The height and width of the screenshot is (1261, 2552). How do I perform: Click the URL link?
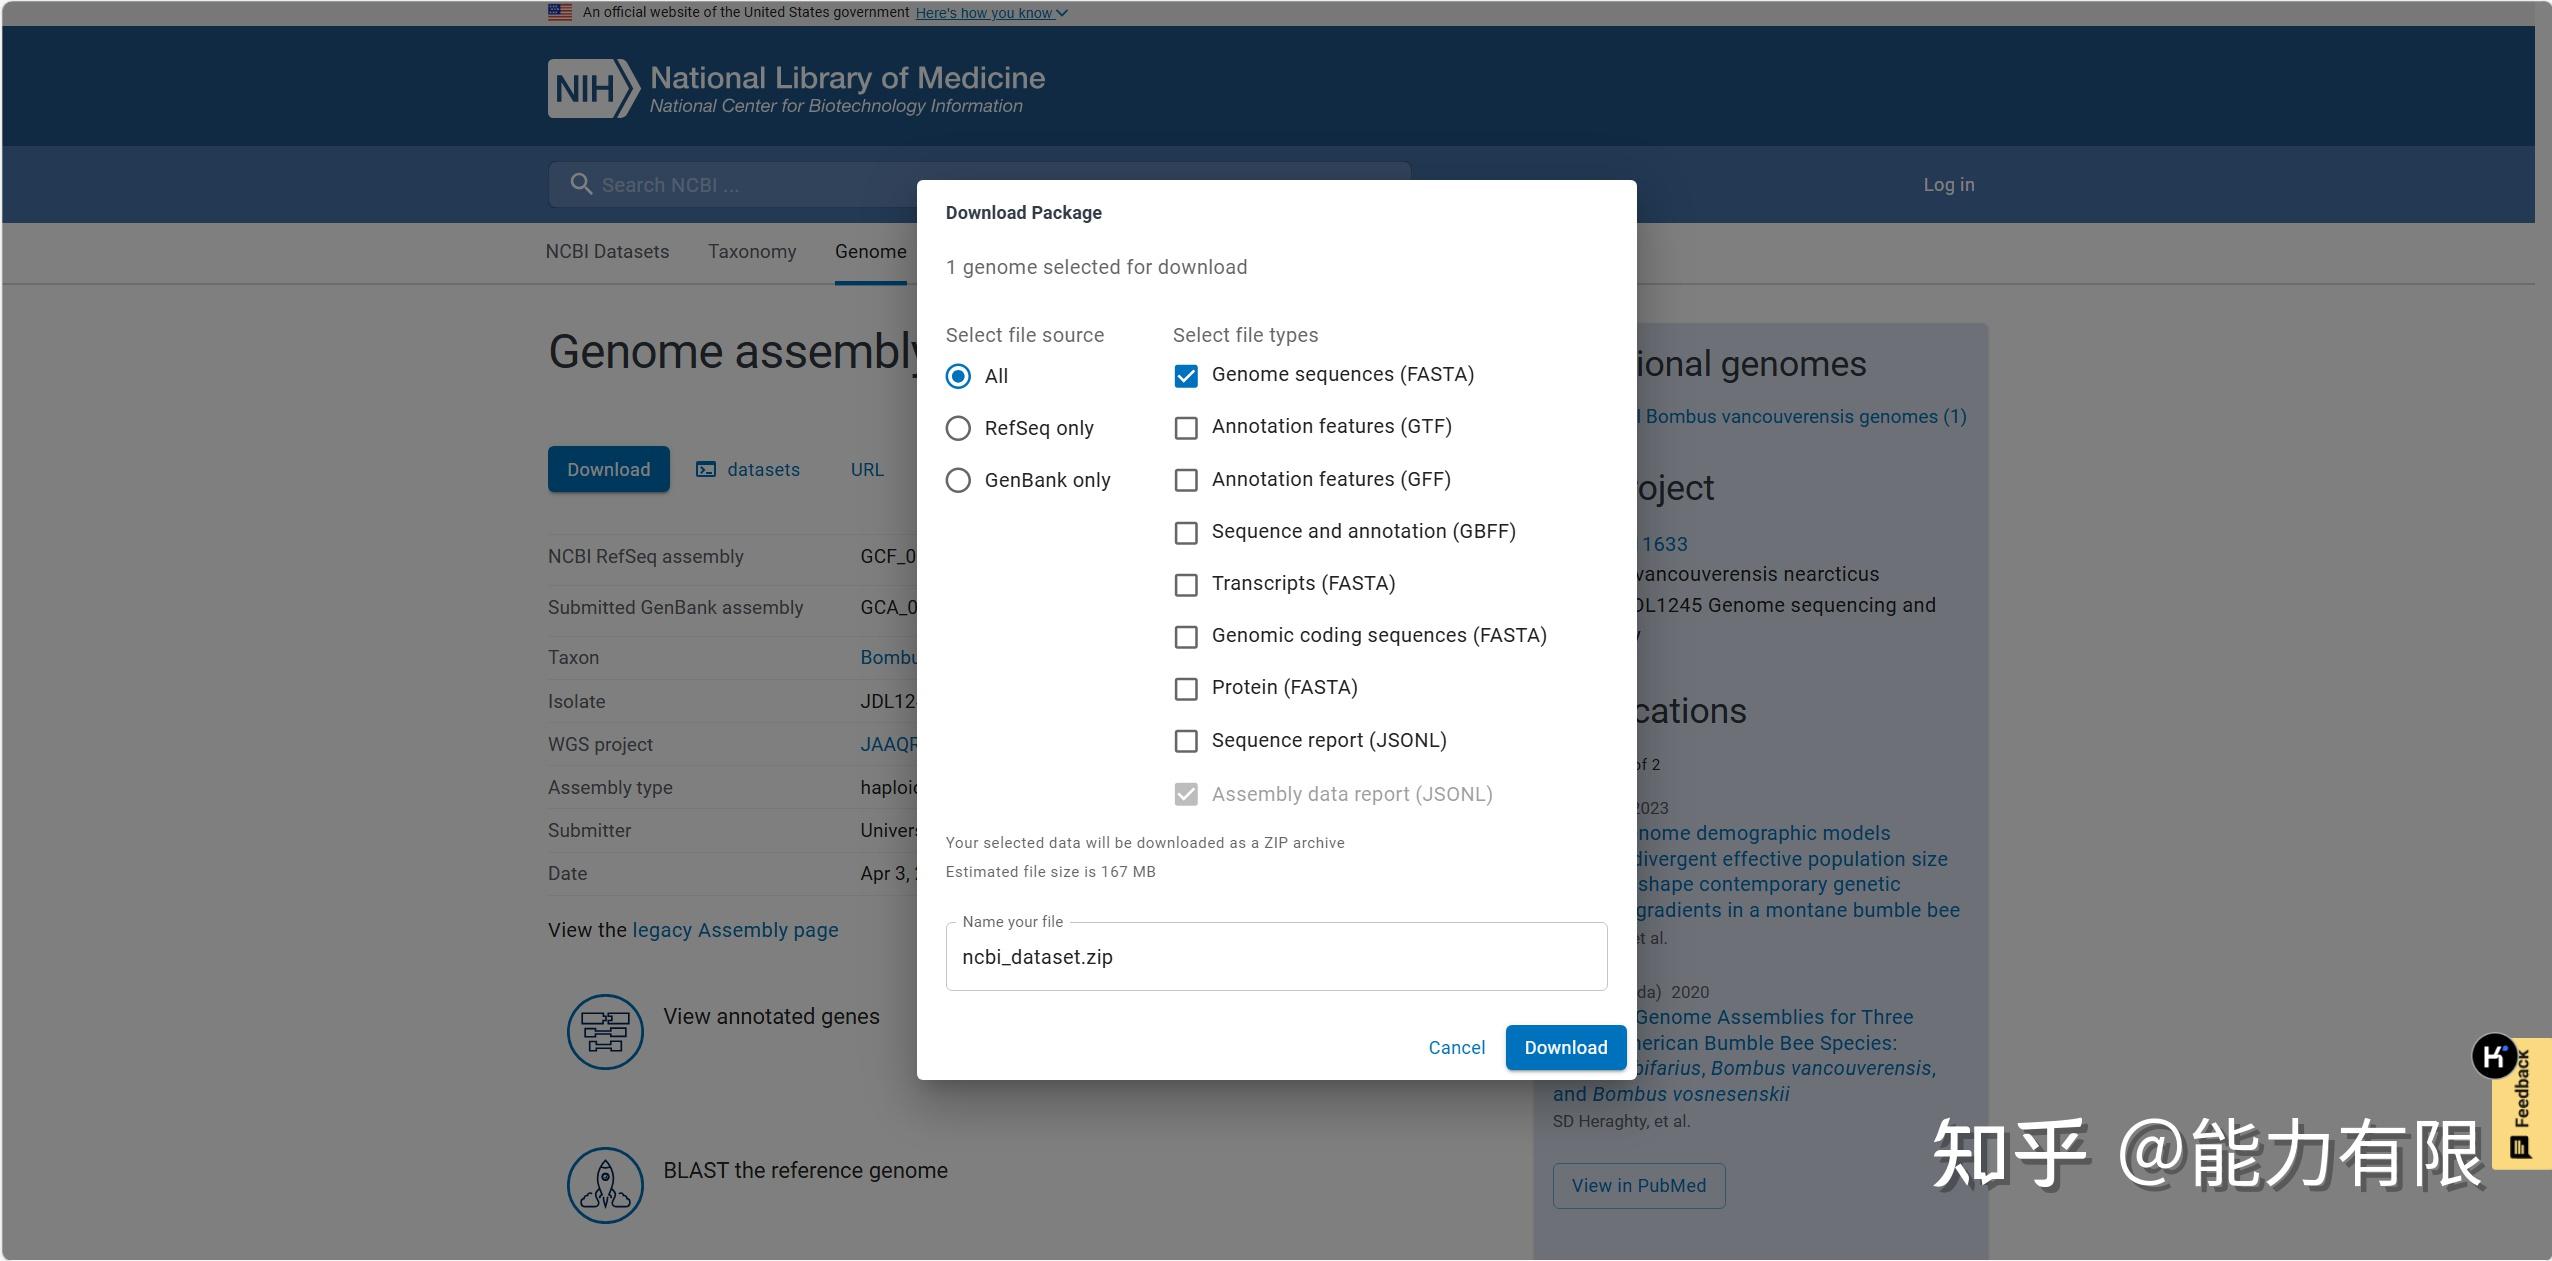click(867, 469)
